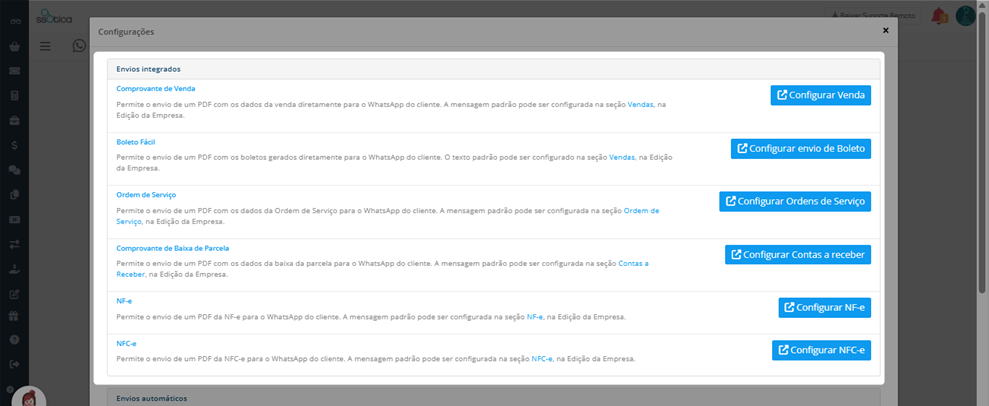This screenshot has height=406, width=989.
Task: Close the Configurações dialog
Action: (886, 30)
